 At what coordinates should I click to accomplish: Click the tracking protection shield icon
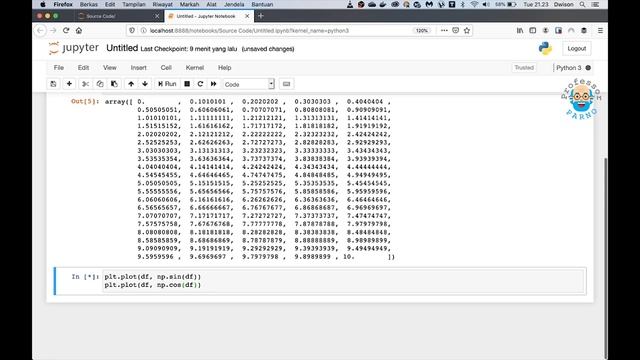[x=132, y=31]
